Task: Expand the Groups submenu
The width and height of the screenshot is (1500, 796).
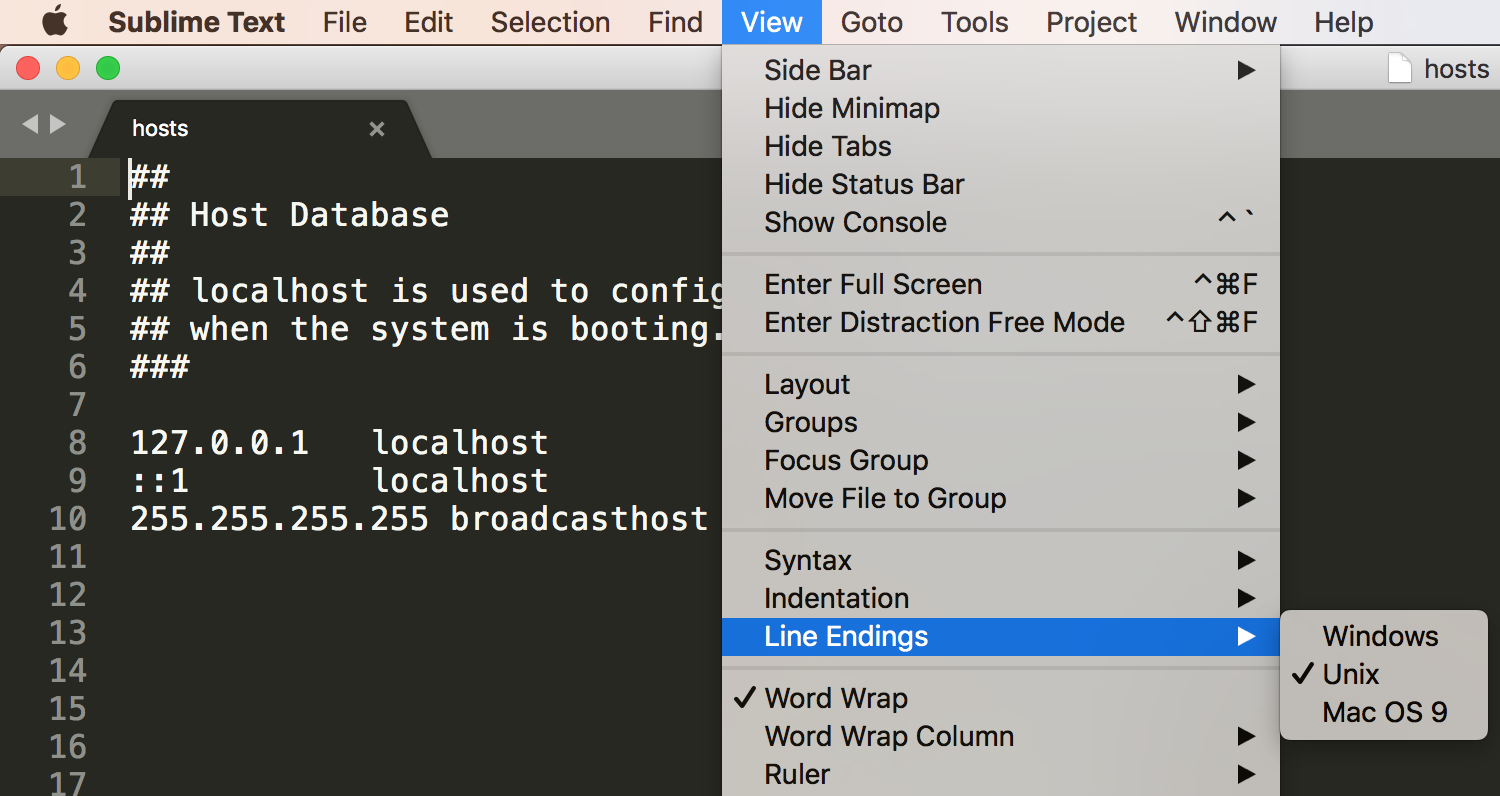Action: tap(1001, 422)
